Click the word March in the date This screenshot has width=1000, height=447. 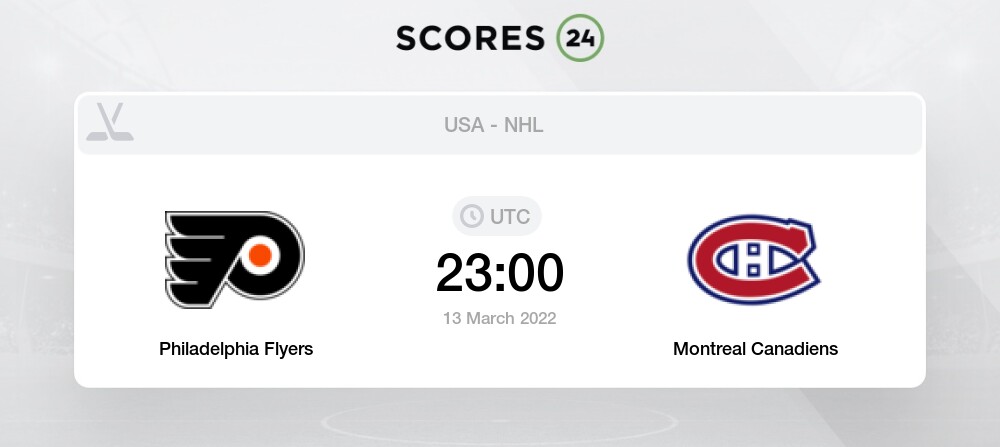[491, 318]
